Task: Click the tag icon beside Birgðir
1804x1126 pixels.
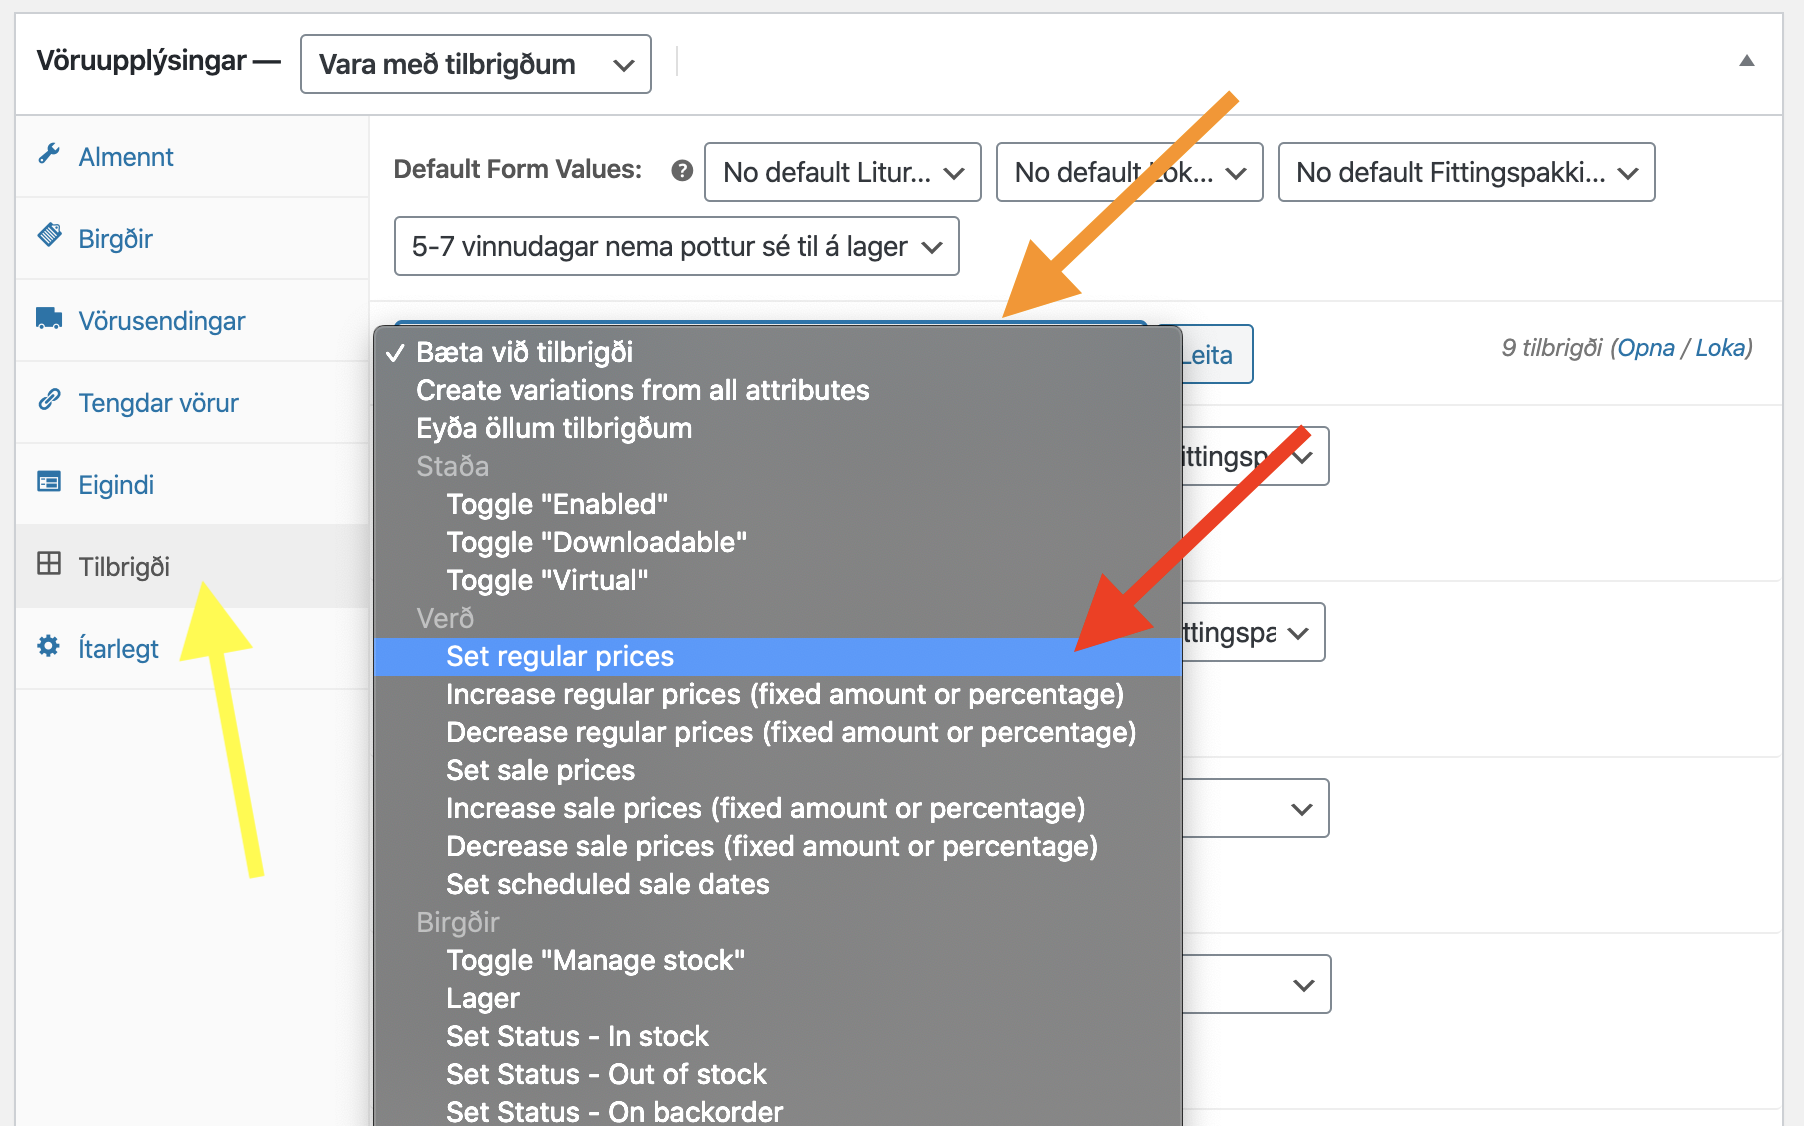Action: (49, 236)
